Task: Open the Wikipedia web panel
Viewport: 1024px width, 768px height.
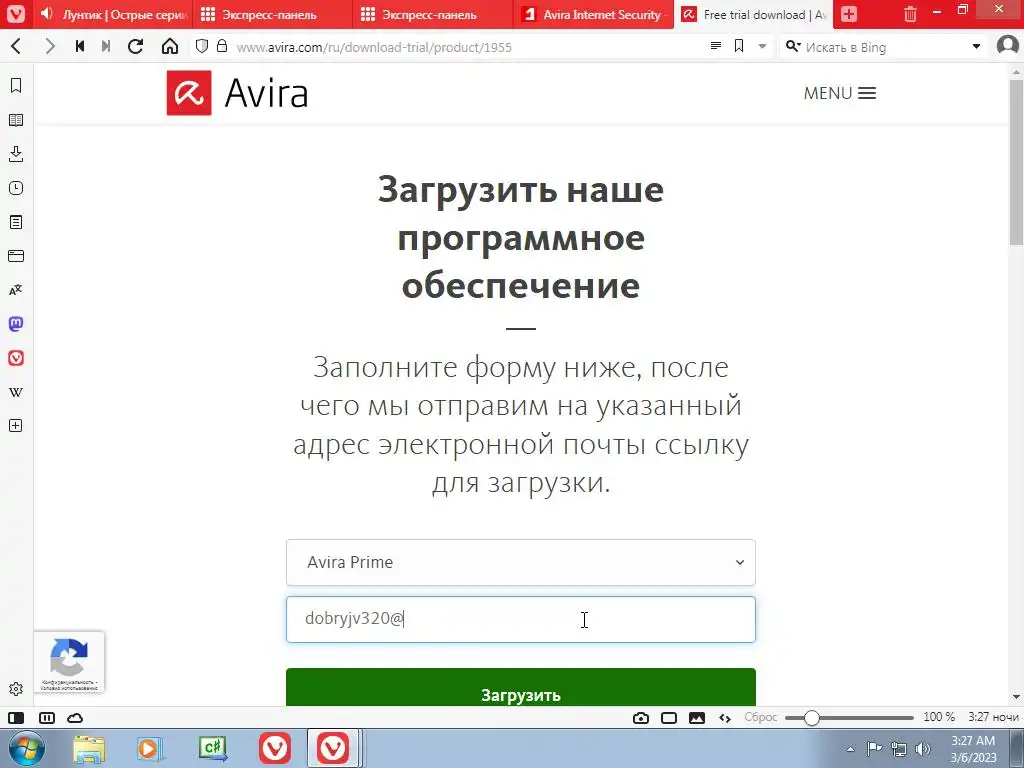Action: (x=16, y=392)
